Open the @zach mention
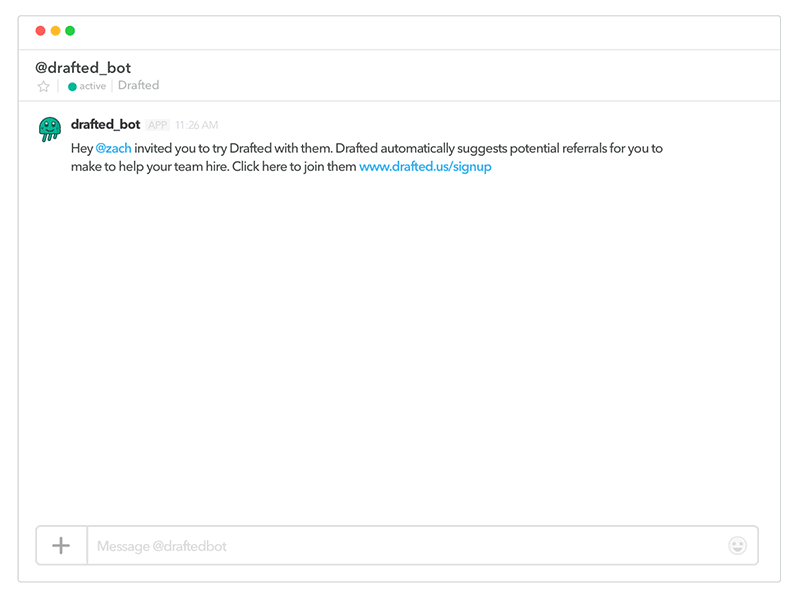The width and height of the screenshot is (800, 600). pyautogui.click(x=115, y=147)
